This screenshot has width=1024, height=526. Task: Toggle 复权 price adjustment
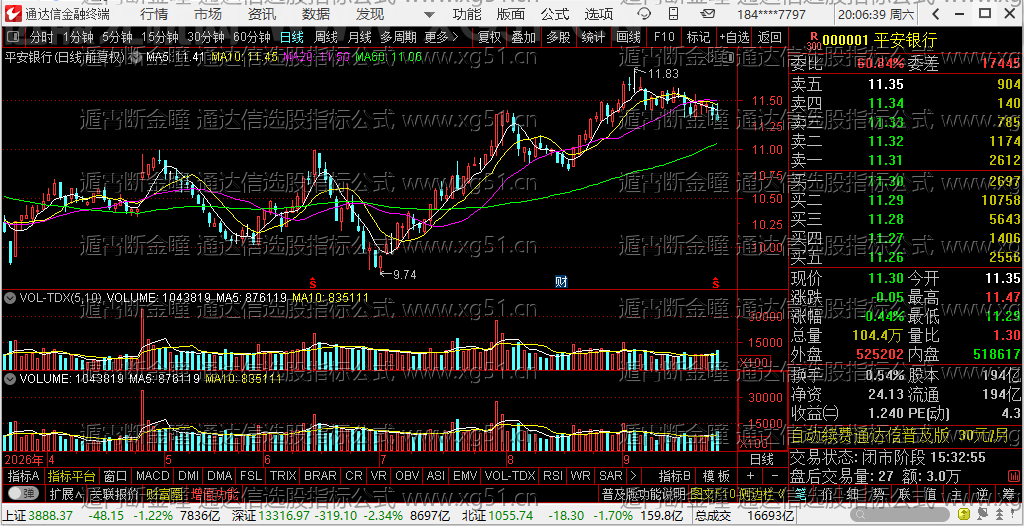pyautogui.click(x=489, y=37)
